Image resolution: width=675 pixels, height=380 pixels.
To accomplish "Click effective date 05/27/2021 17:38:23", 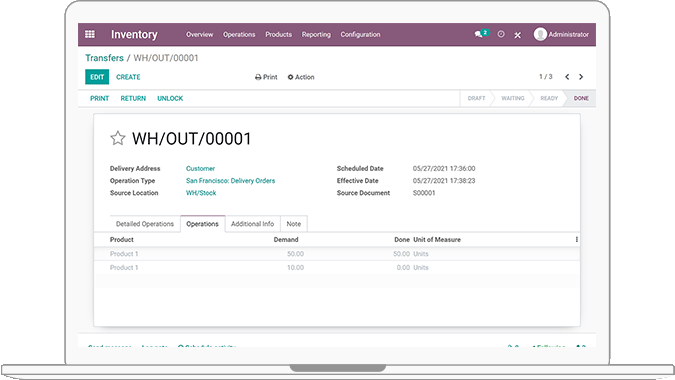I will pyautogui.click(x=444, y=181).
